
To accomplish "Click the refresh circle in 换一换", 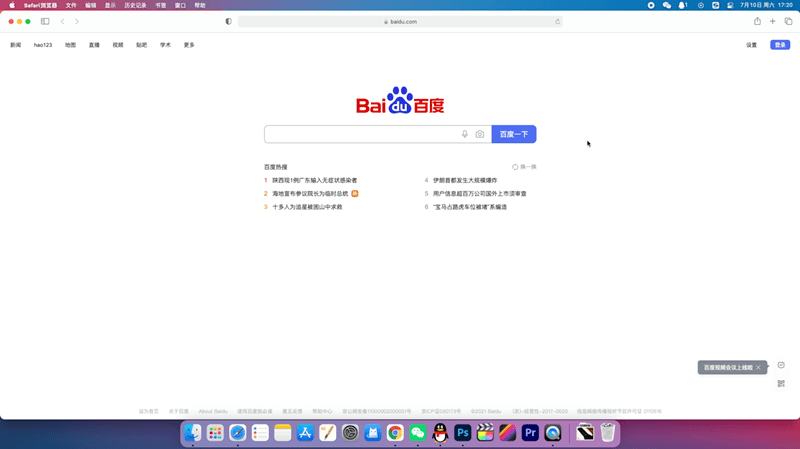I will coord(515,167).
